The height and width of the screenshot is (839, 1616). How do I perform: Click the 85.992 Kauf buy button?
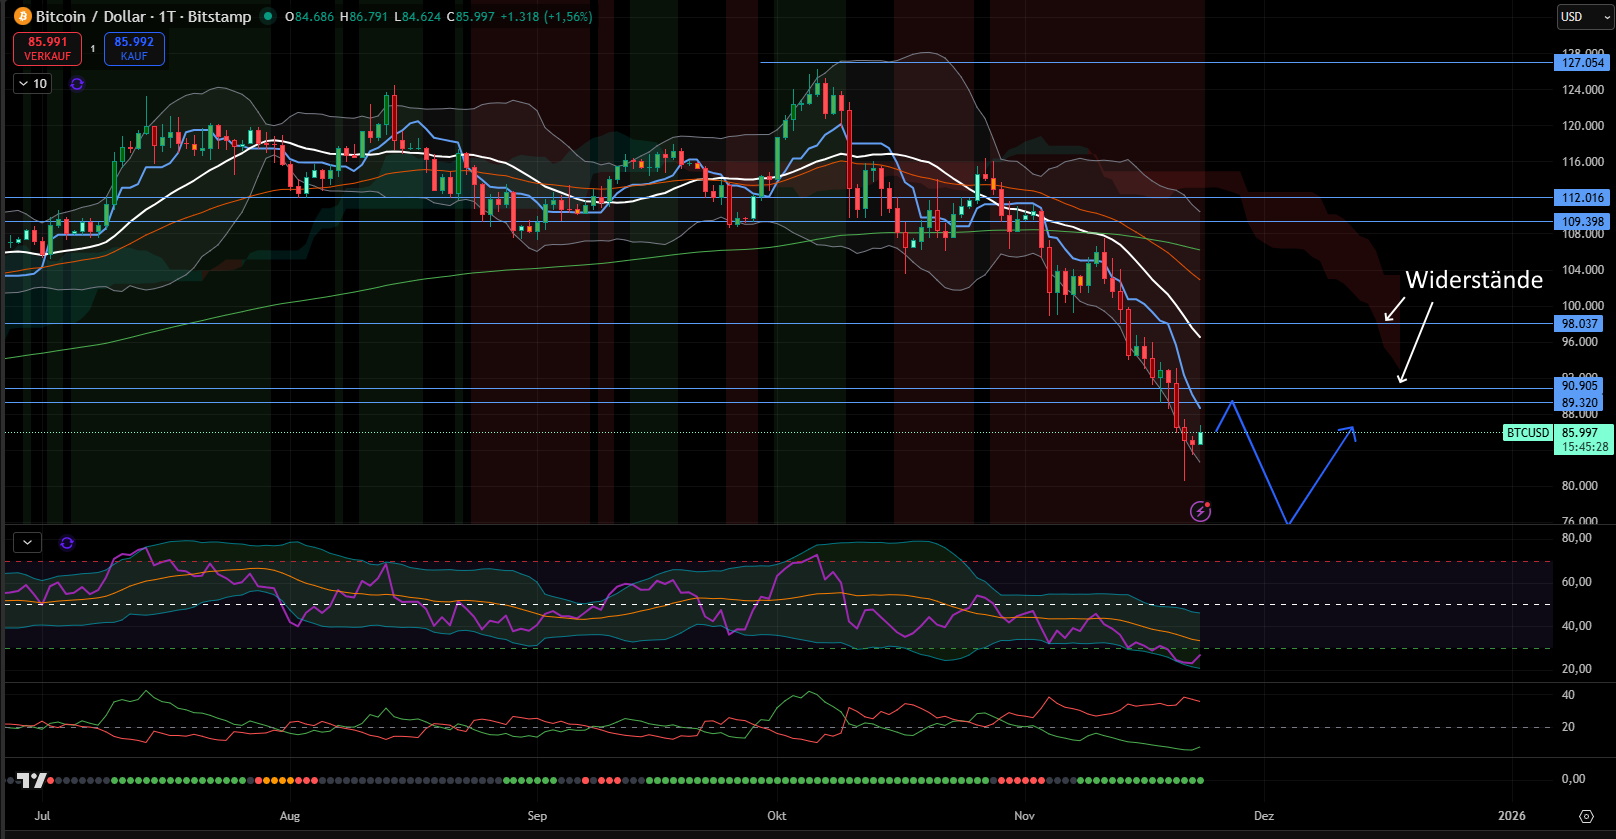point(134,48)
